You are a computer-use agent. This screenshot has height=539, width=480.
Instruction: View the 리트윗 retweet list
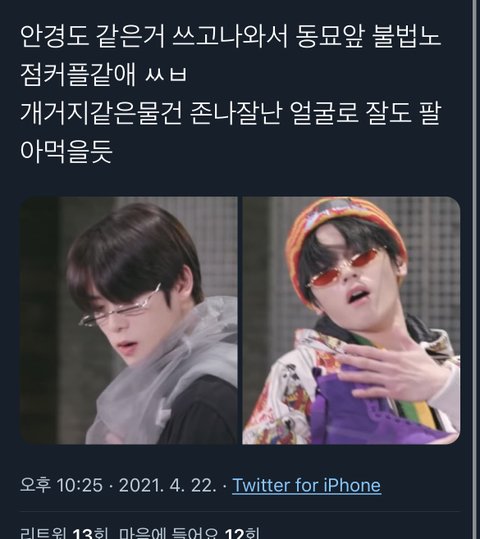coord(64,532)
